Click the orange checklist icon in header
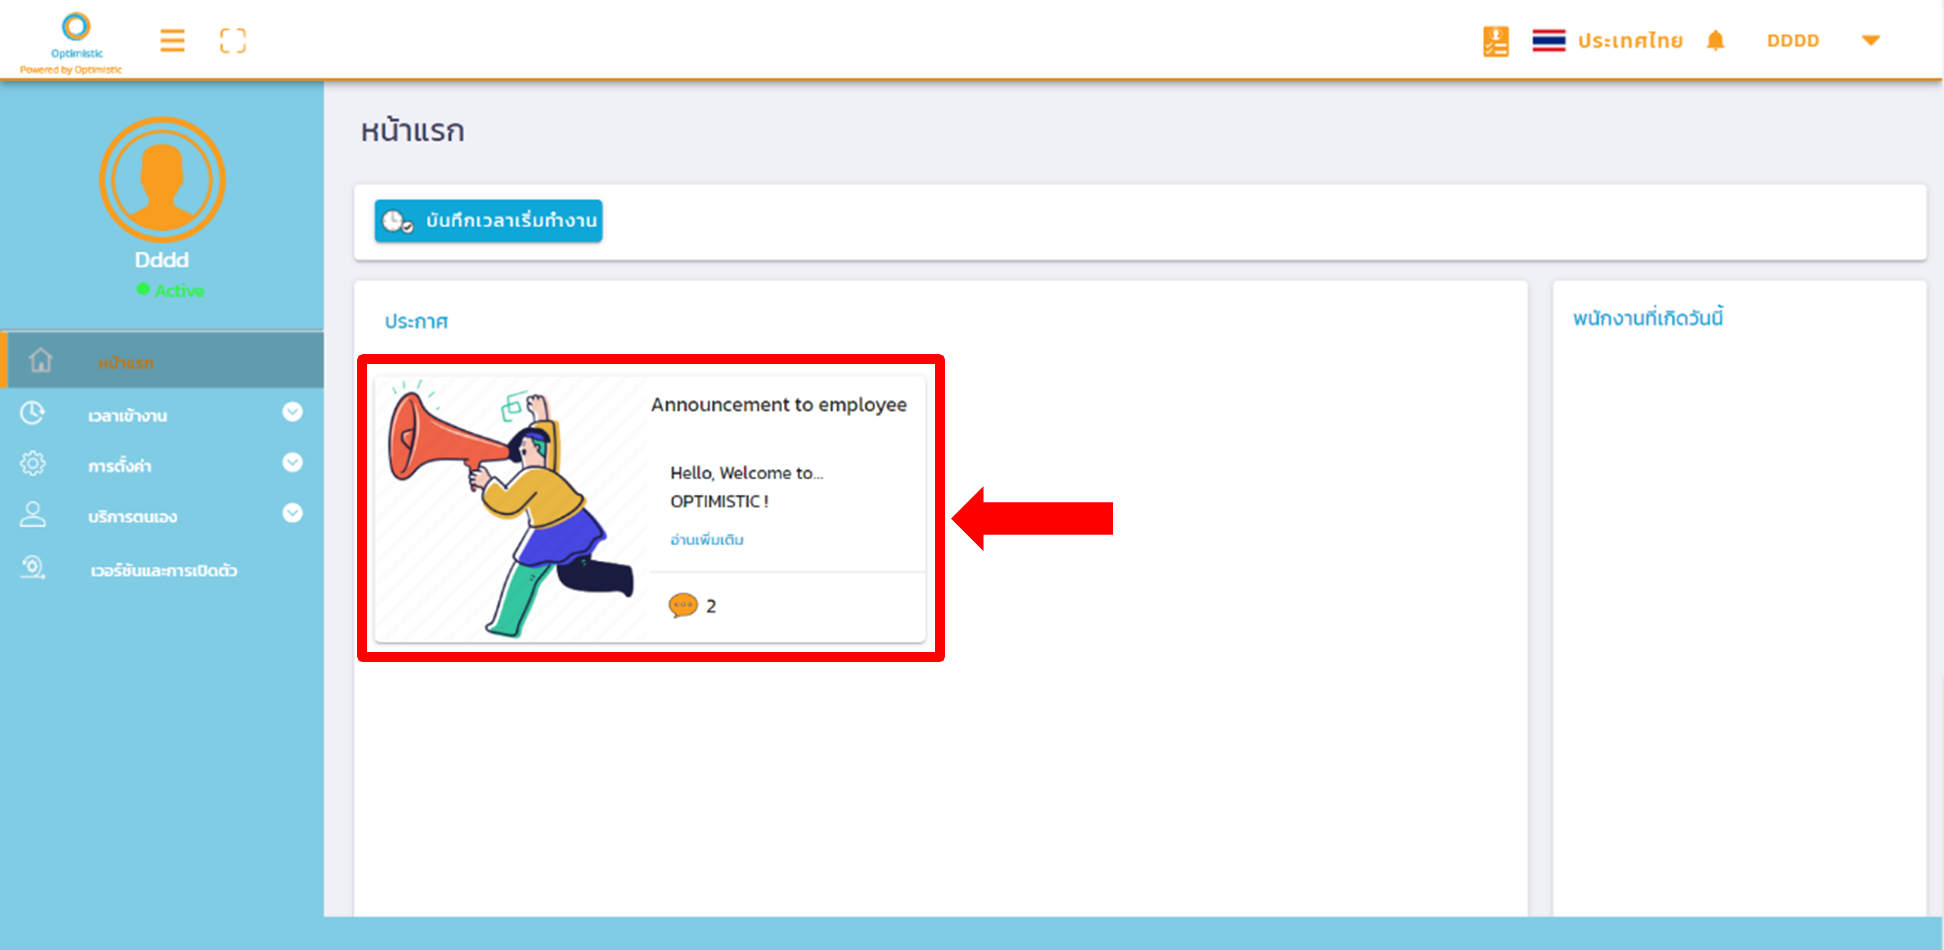This screenshot has width=1944, height=950. [x=1495, y=41]
